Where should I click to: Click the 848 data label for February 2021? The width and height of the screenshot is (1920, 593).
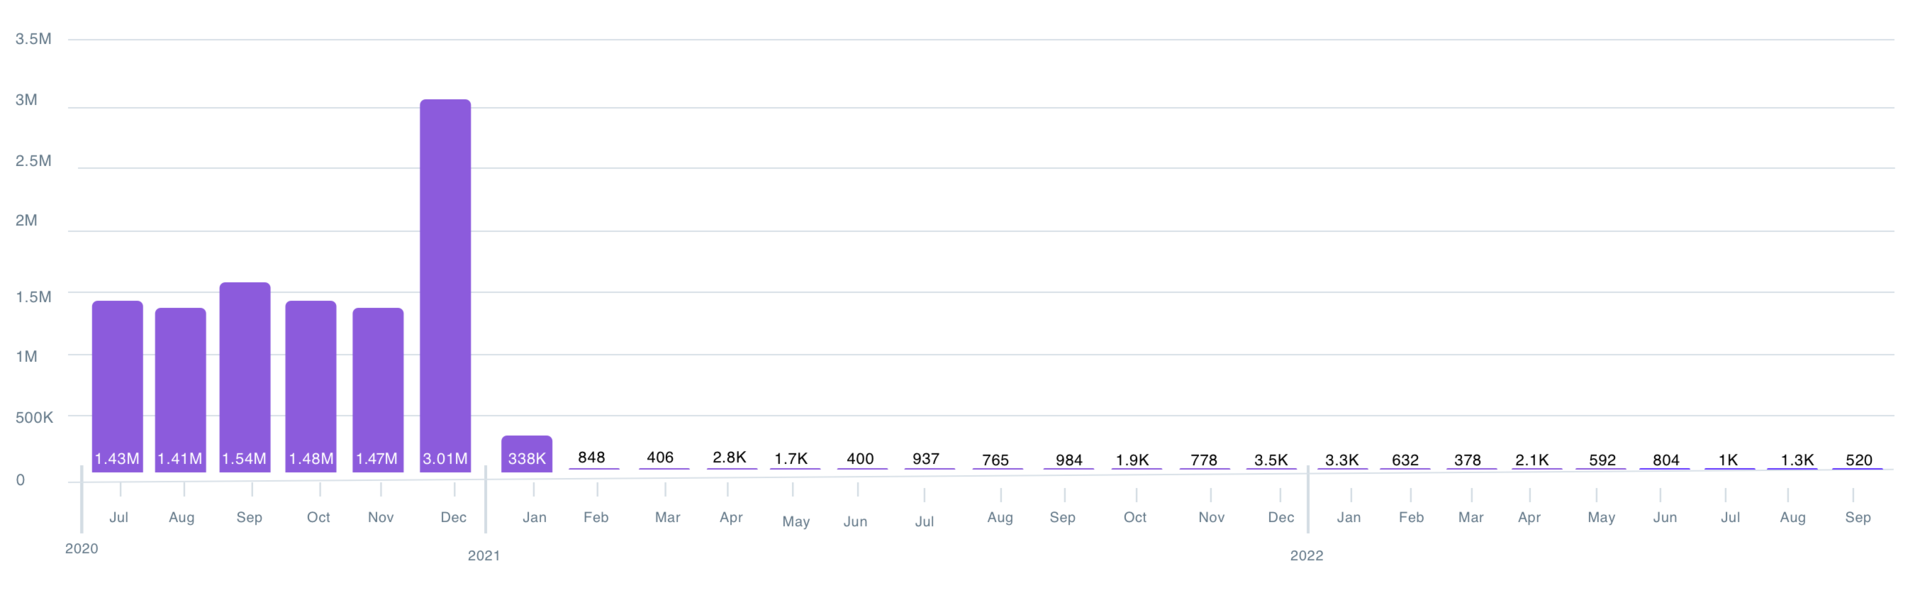pos(592,457)
